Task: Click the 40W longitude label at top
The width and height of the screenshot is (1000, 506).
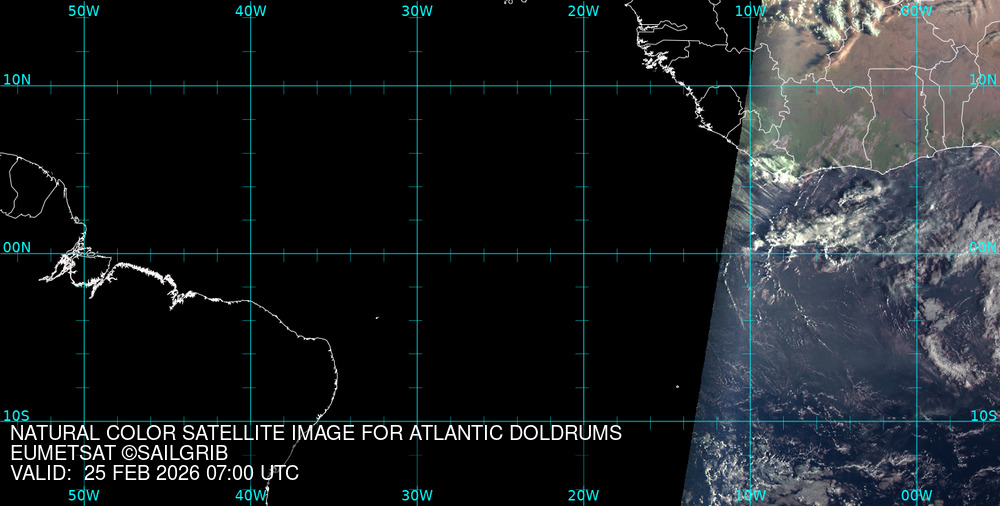Action: point(250,11)
